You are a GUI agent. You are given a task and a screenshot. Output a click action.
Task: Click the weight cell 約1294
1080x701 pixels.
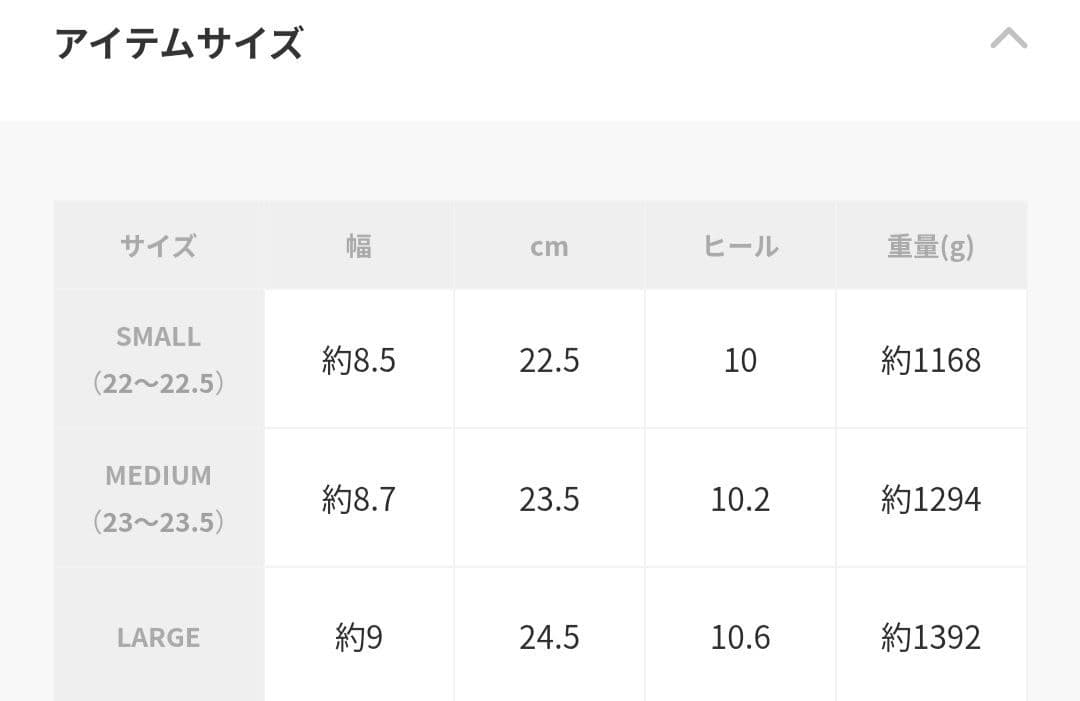click(x=930, y=499)
